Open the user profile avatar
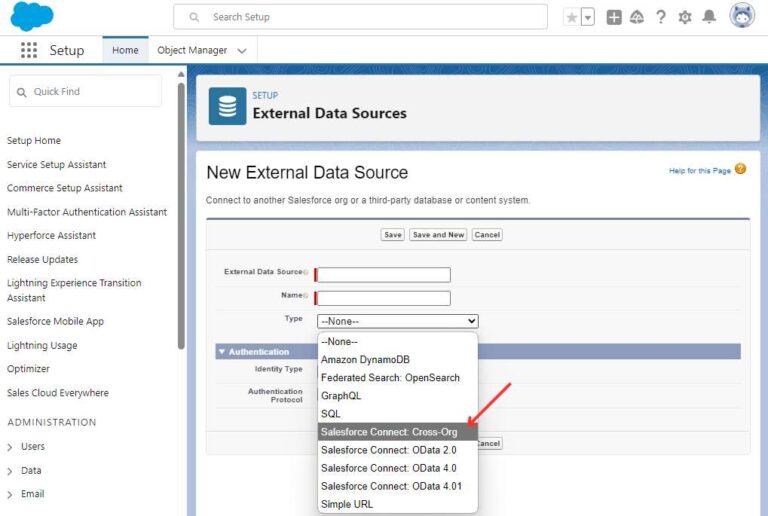Viewport: 768px width, 516px height. 742,16
